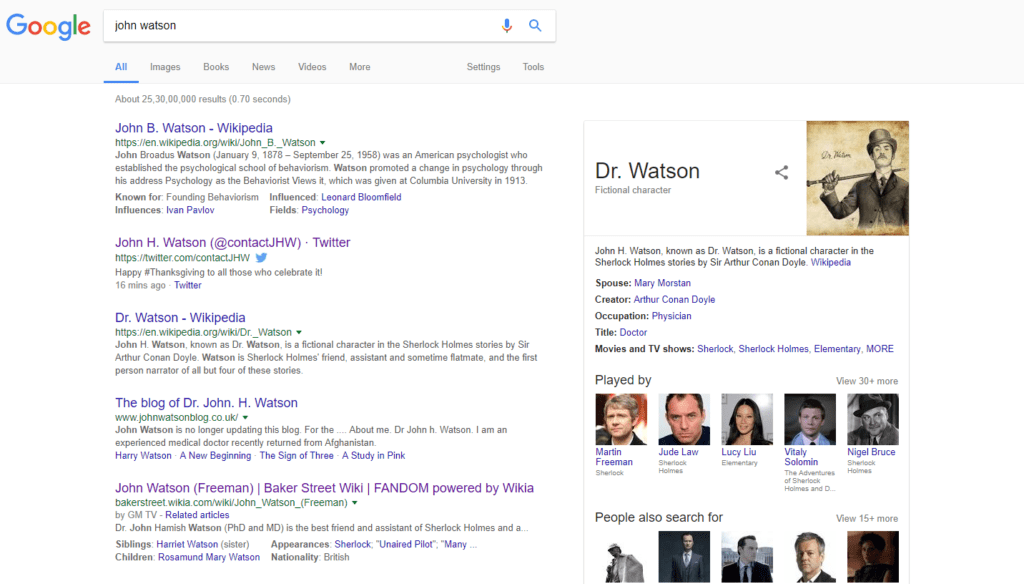This screenshot has width=1024, height=584.
Task: Click View 15+ more people also search
Action: click(x=867, y=519)
